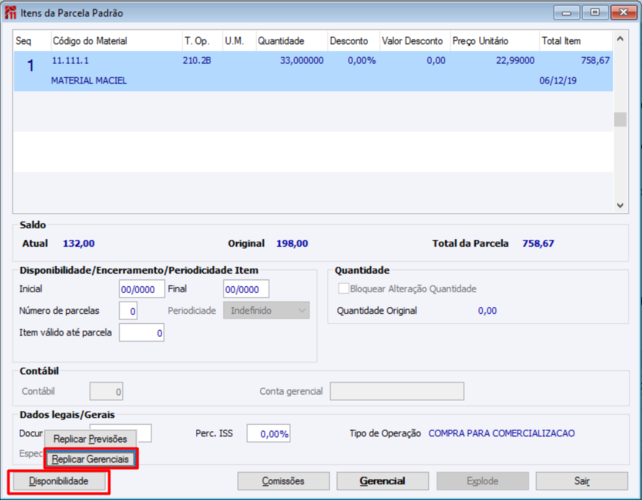
Task: Click the Número de parcelas field
Action: [x=128, y=311]
